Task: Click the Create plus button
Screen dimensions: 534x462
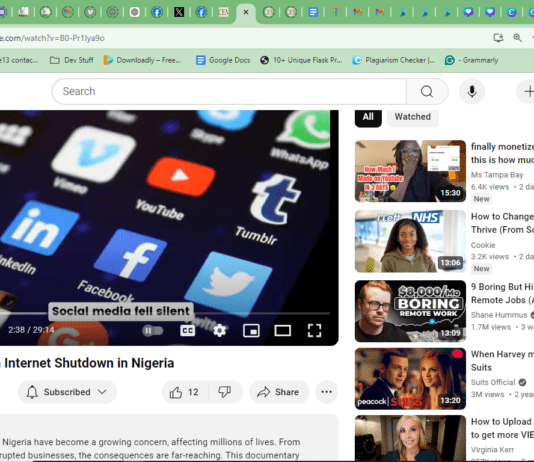Action: [x=526, y=92]
